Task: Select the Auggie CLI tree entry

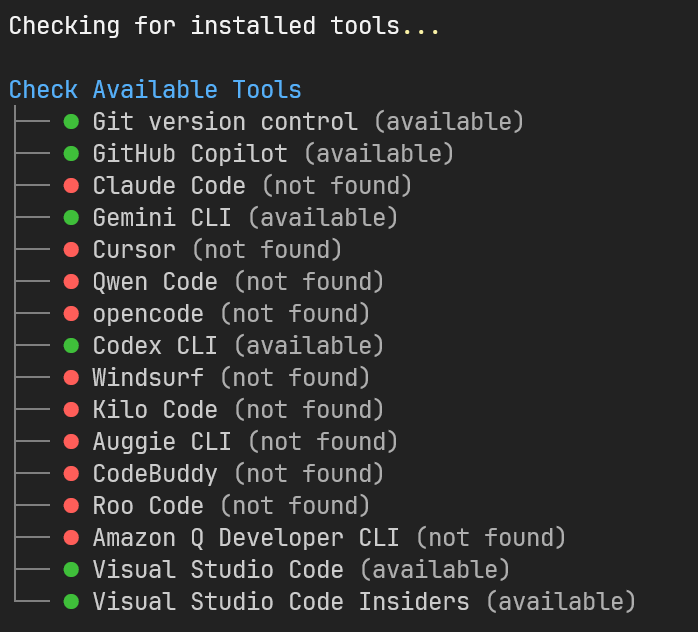Action: pos(162,442)
